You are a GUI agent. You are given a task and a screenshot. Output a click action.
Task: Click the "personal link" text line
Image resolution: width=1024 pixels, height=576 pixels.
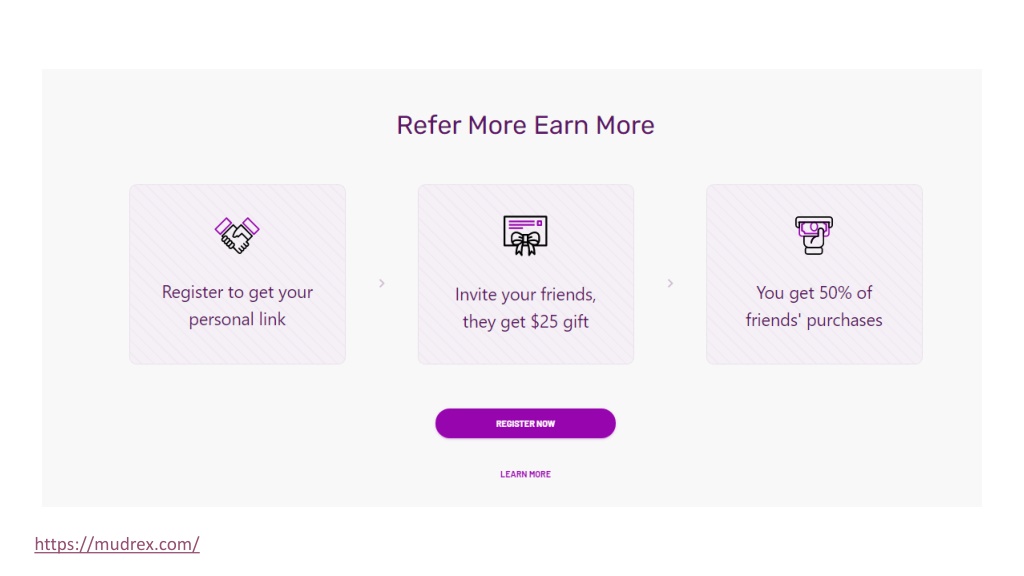(x=237, y=319)
